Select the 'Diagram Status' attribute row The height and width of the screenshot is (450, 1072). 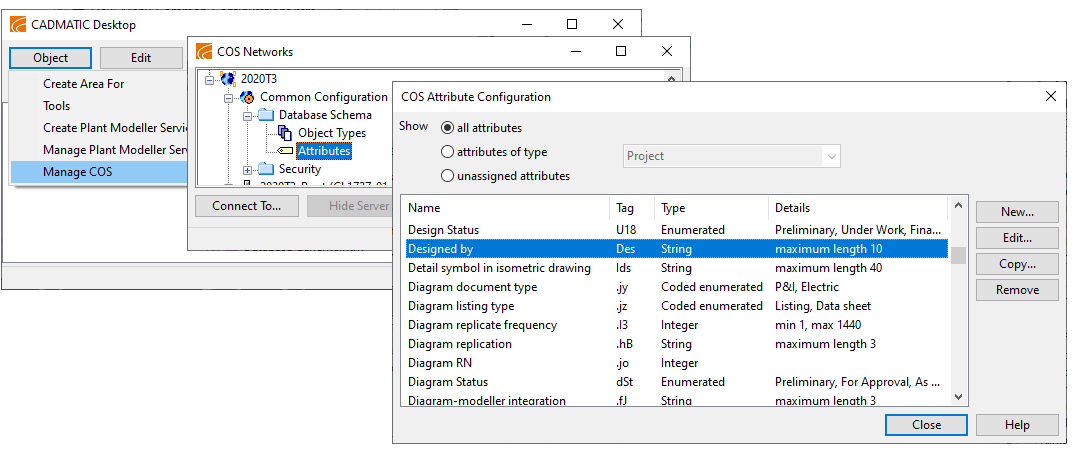tap(448, 382)
